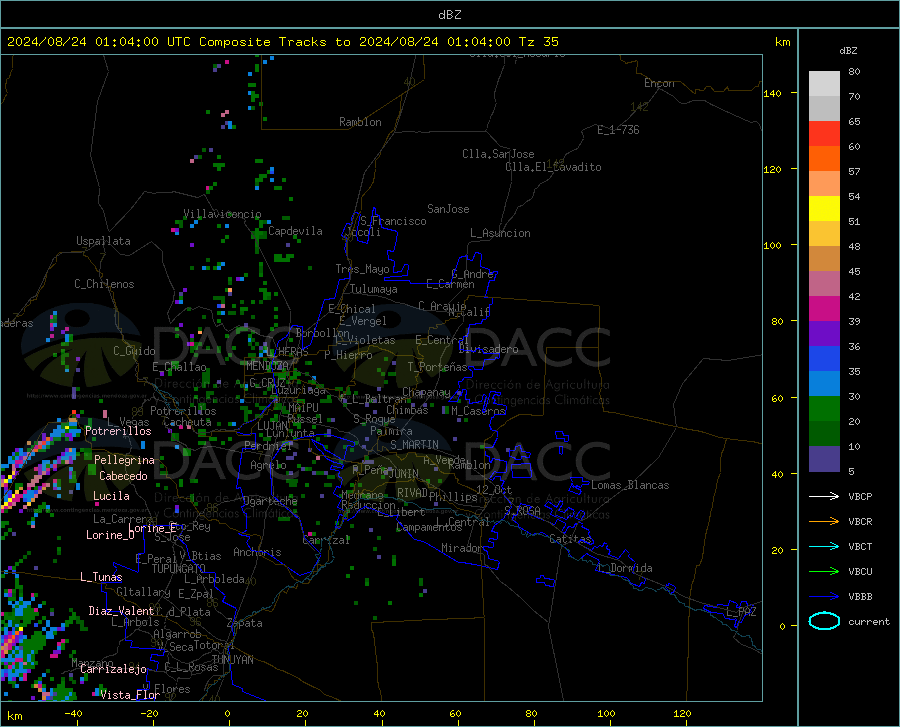Screen dimensions: 900x727
Task: Click the Encon label on map
Action: tap(659, 83)
